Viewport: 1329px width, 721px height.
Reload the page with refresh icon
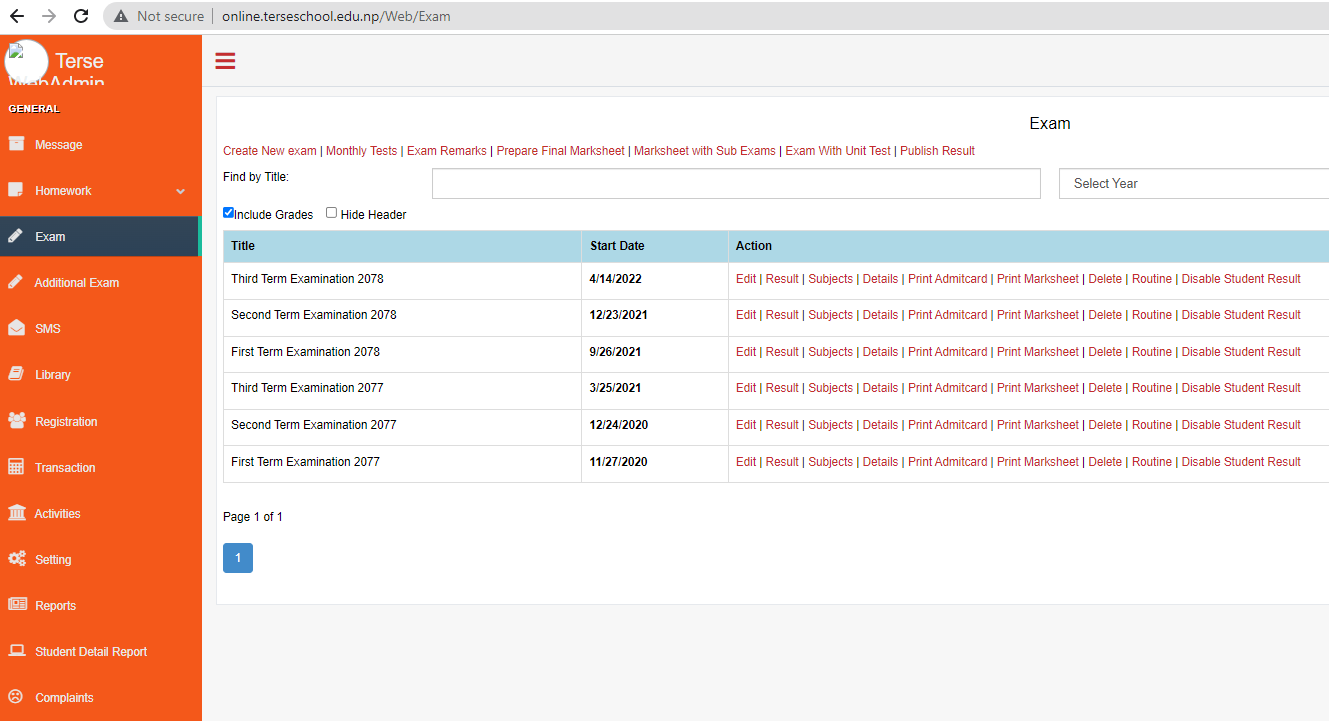[x=82, y=16]
